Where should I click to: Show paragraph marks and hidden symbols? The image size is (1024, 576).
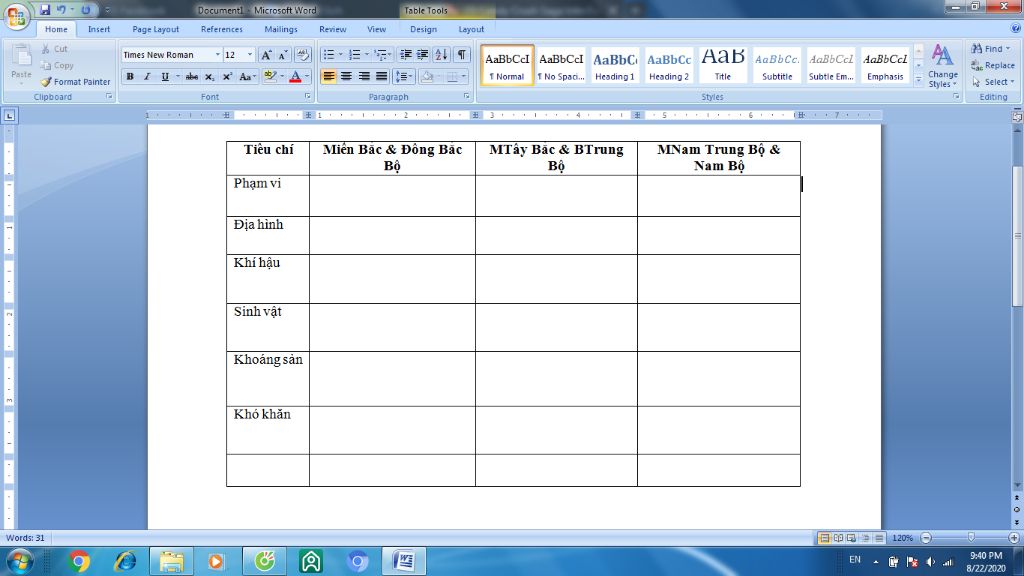point(462,55)
